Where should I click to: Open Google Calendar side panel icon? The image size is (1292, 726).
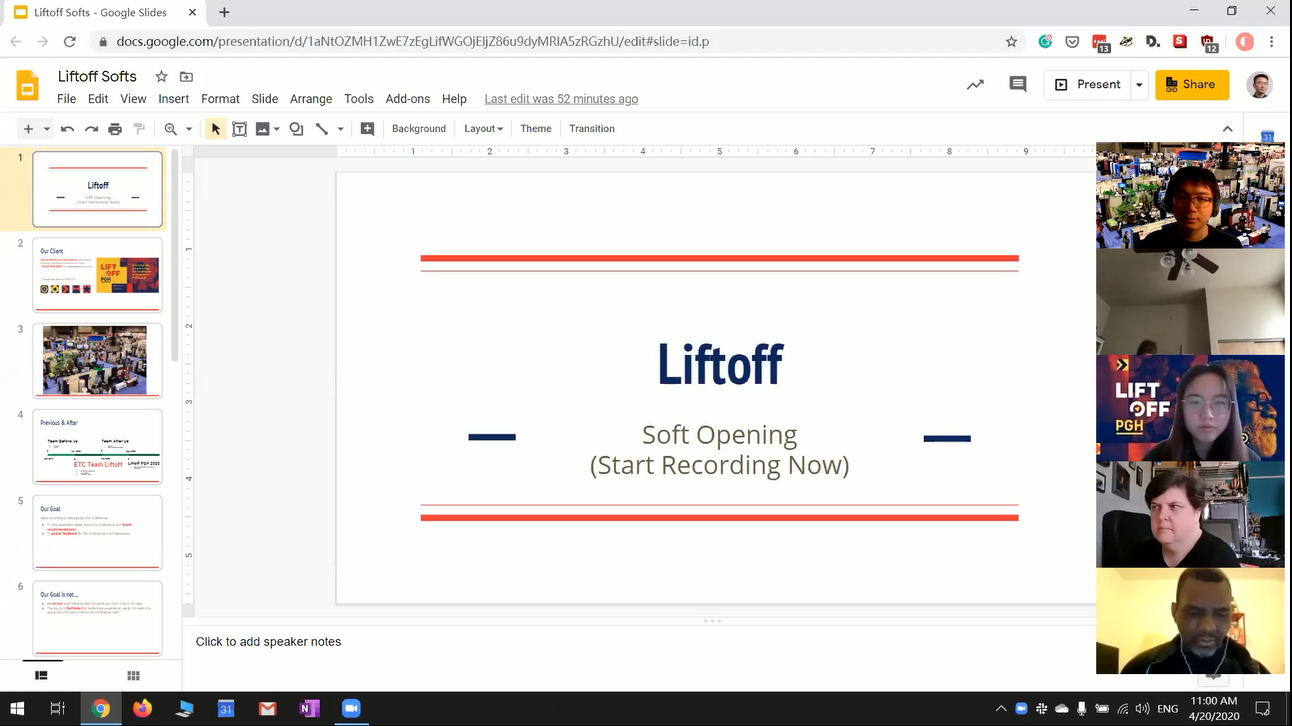point(1267,136)
